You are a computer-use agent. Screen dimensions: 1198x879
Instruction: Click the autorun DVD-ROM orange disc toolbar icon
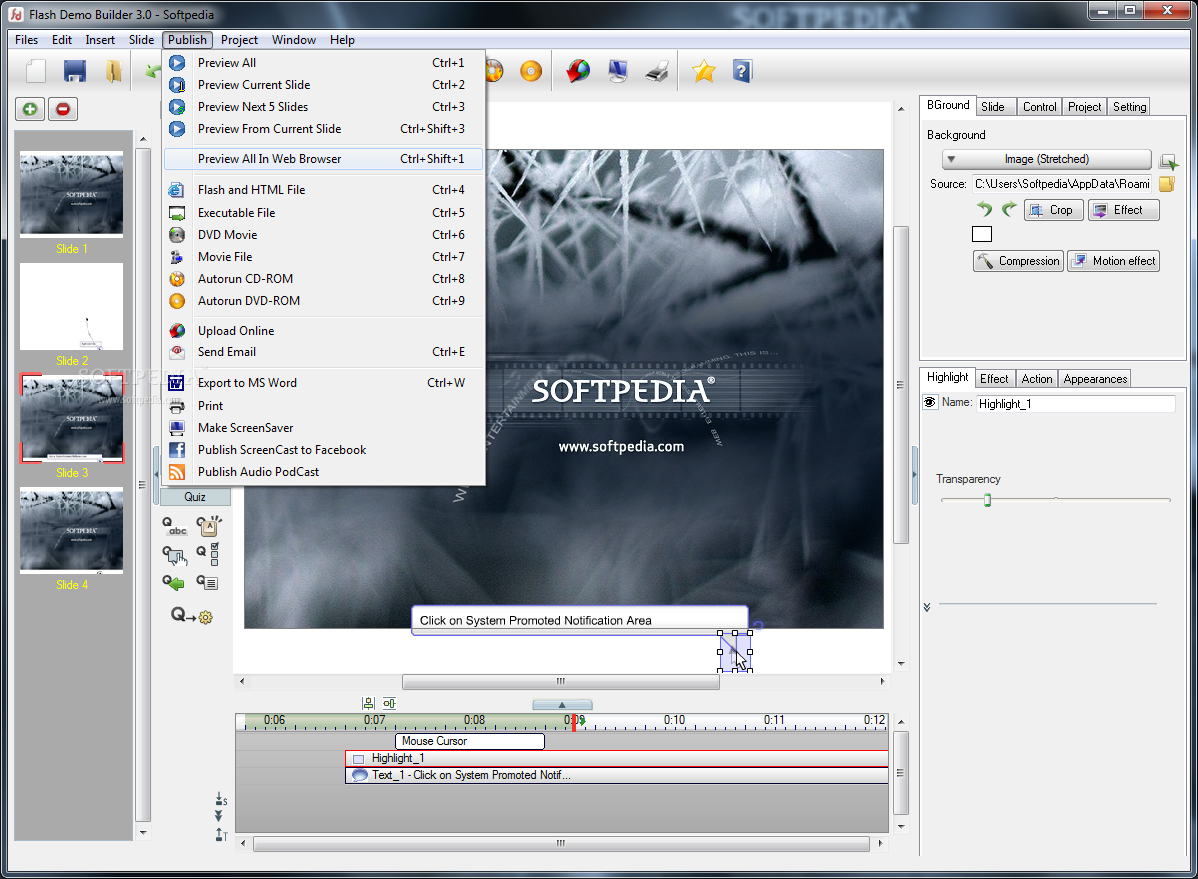[530, 71]
